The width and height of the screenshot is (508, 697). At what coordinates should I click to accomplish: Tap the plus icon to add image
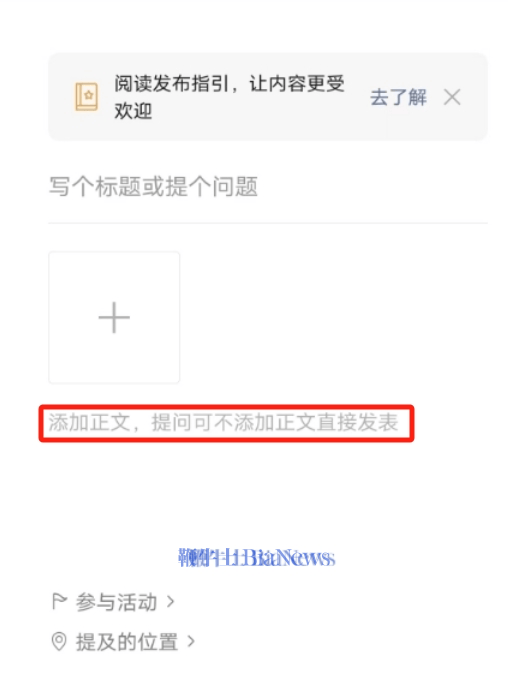point(114,317)
